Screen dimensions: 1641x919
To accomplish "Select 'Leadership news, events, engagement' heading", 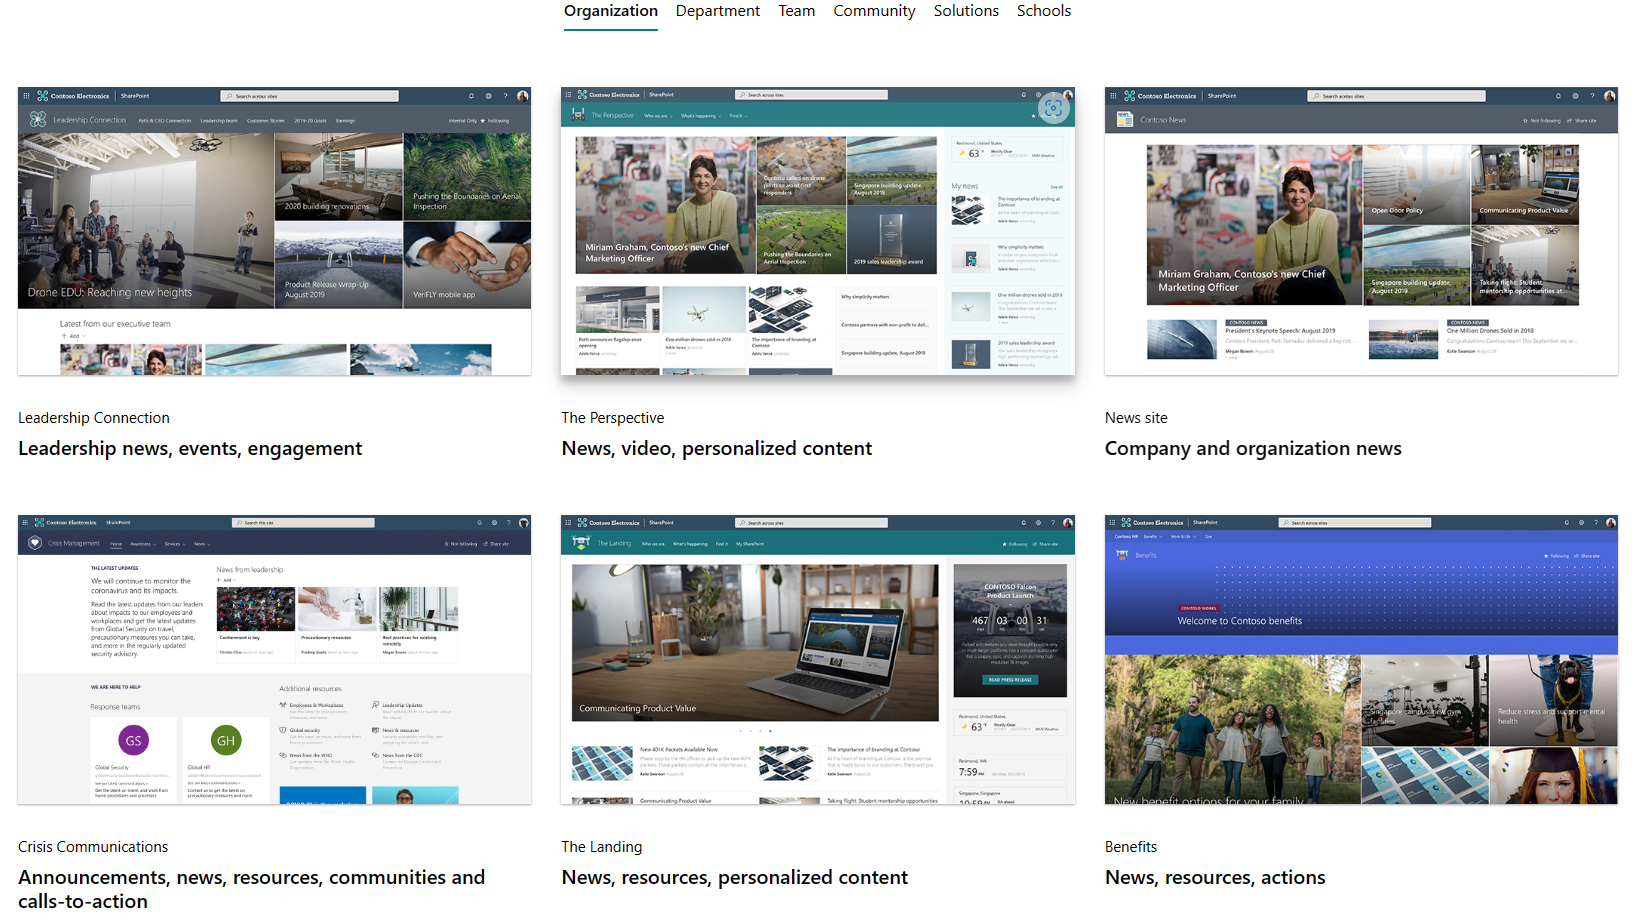I will coord(190,449).
